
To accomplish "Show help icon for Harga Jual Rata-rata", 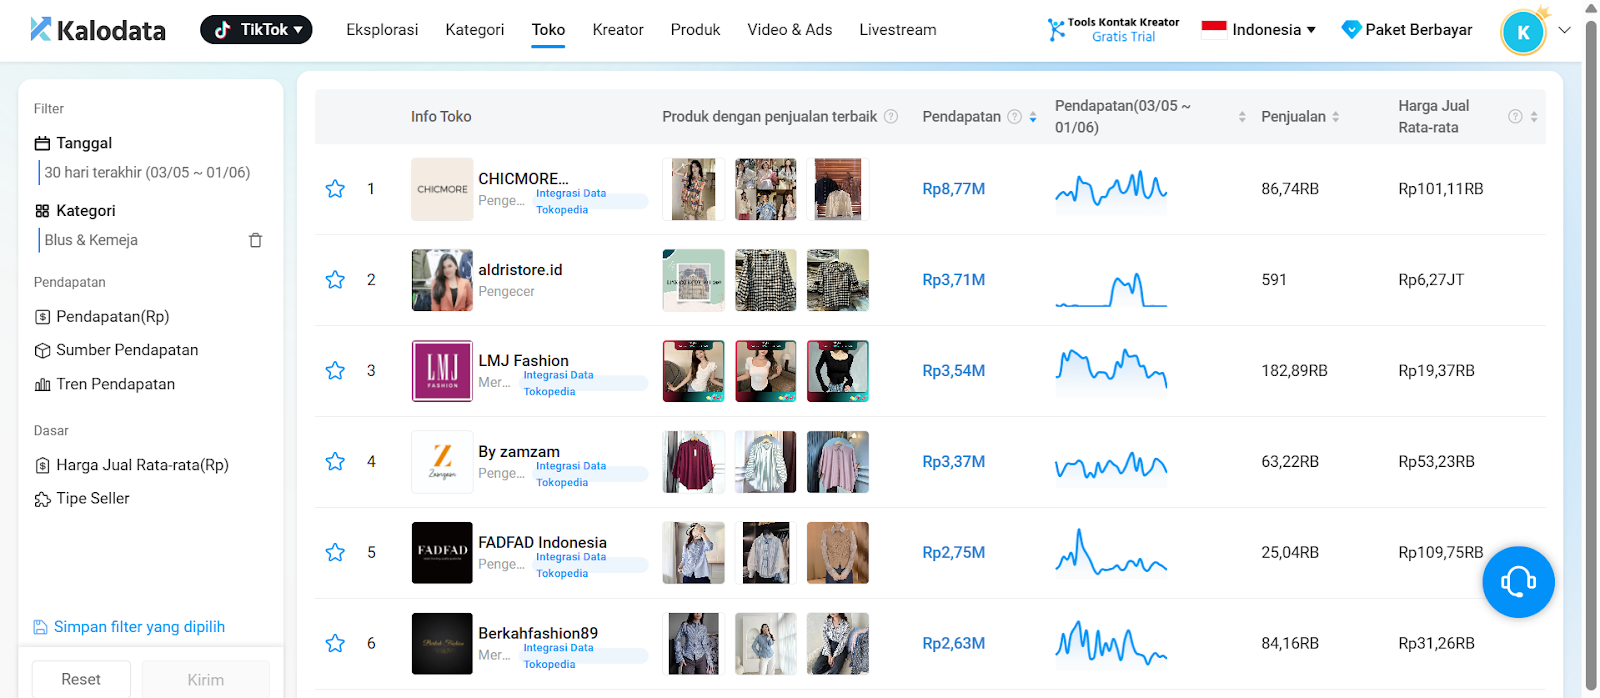I will 1515,117.
